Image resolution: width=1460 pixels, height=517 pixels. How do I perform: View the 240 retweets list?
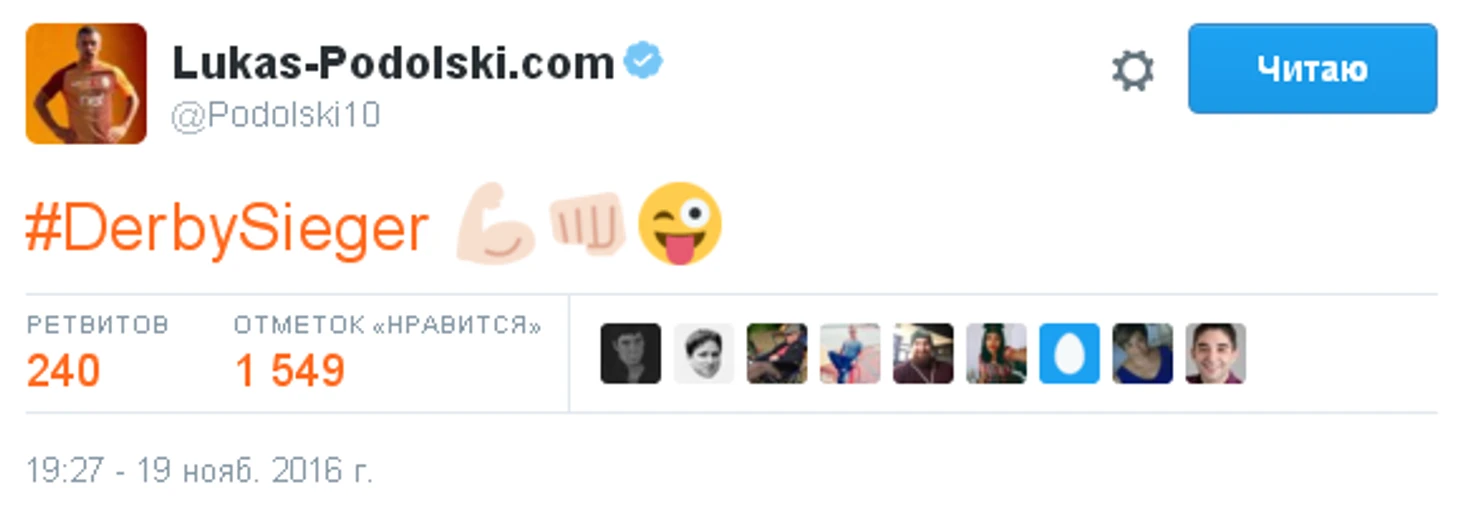[97, 353]
